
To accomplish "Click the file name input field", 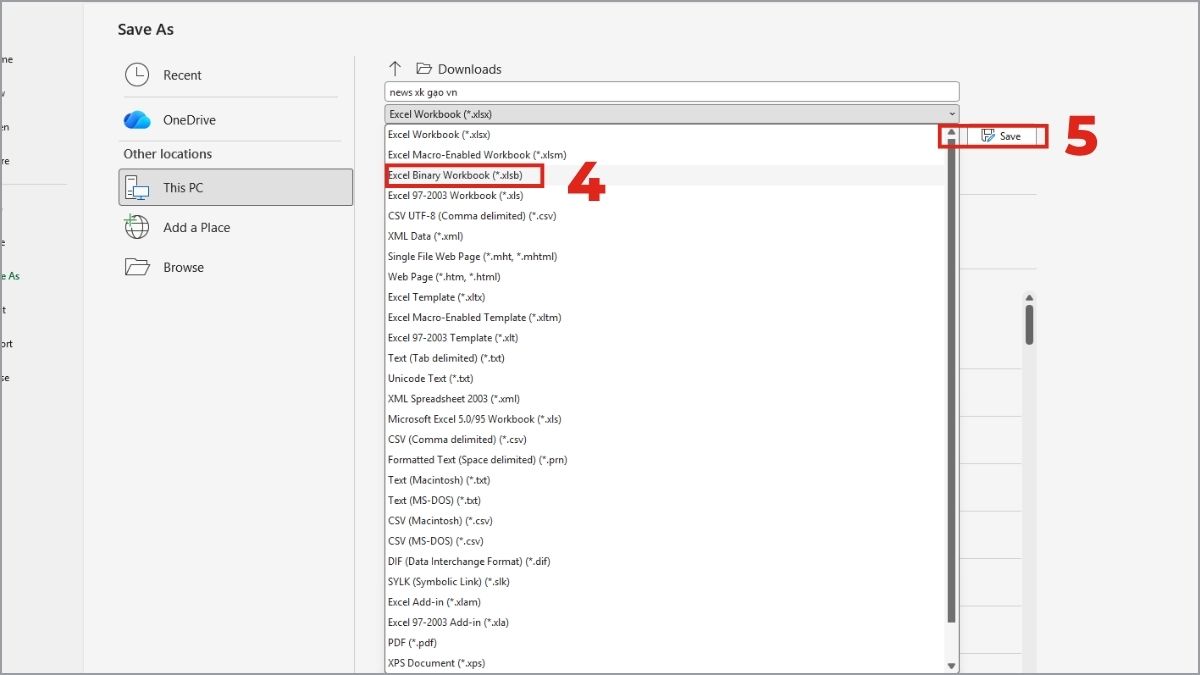I will pos(671,92).
